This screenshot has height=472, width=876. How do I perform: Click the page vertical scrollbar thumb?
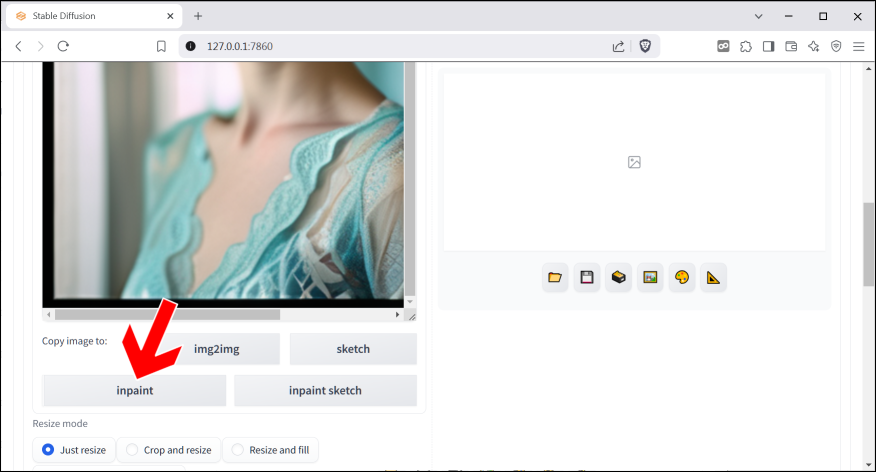[x=868, y=245]
